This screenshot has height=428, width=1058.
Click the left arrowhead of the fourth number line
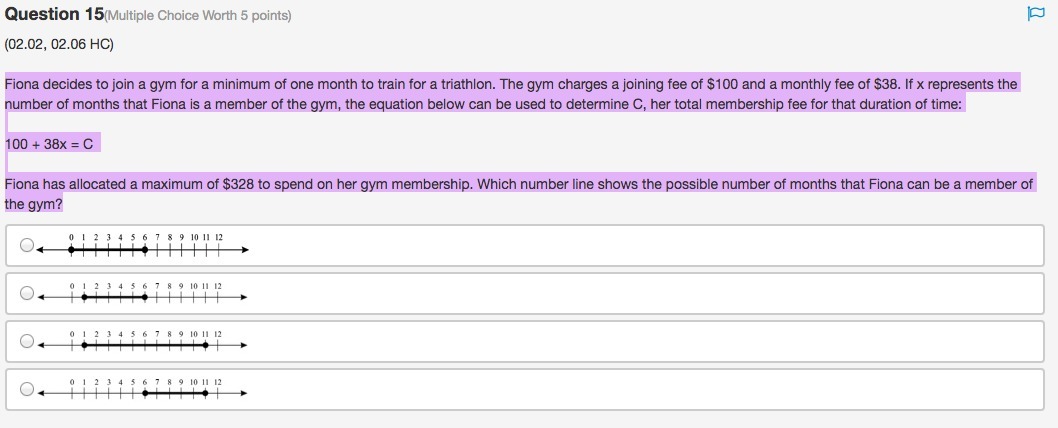click(40, 393)
